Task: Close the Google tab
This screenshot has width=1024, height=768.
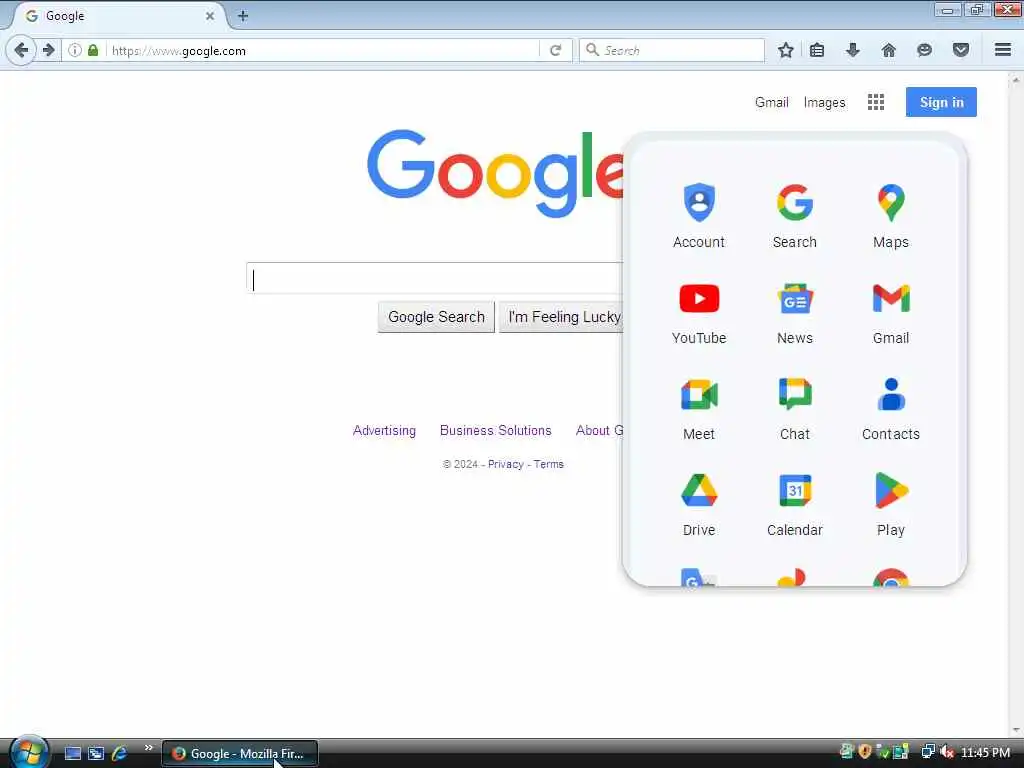Action: 210,16
